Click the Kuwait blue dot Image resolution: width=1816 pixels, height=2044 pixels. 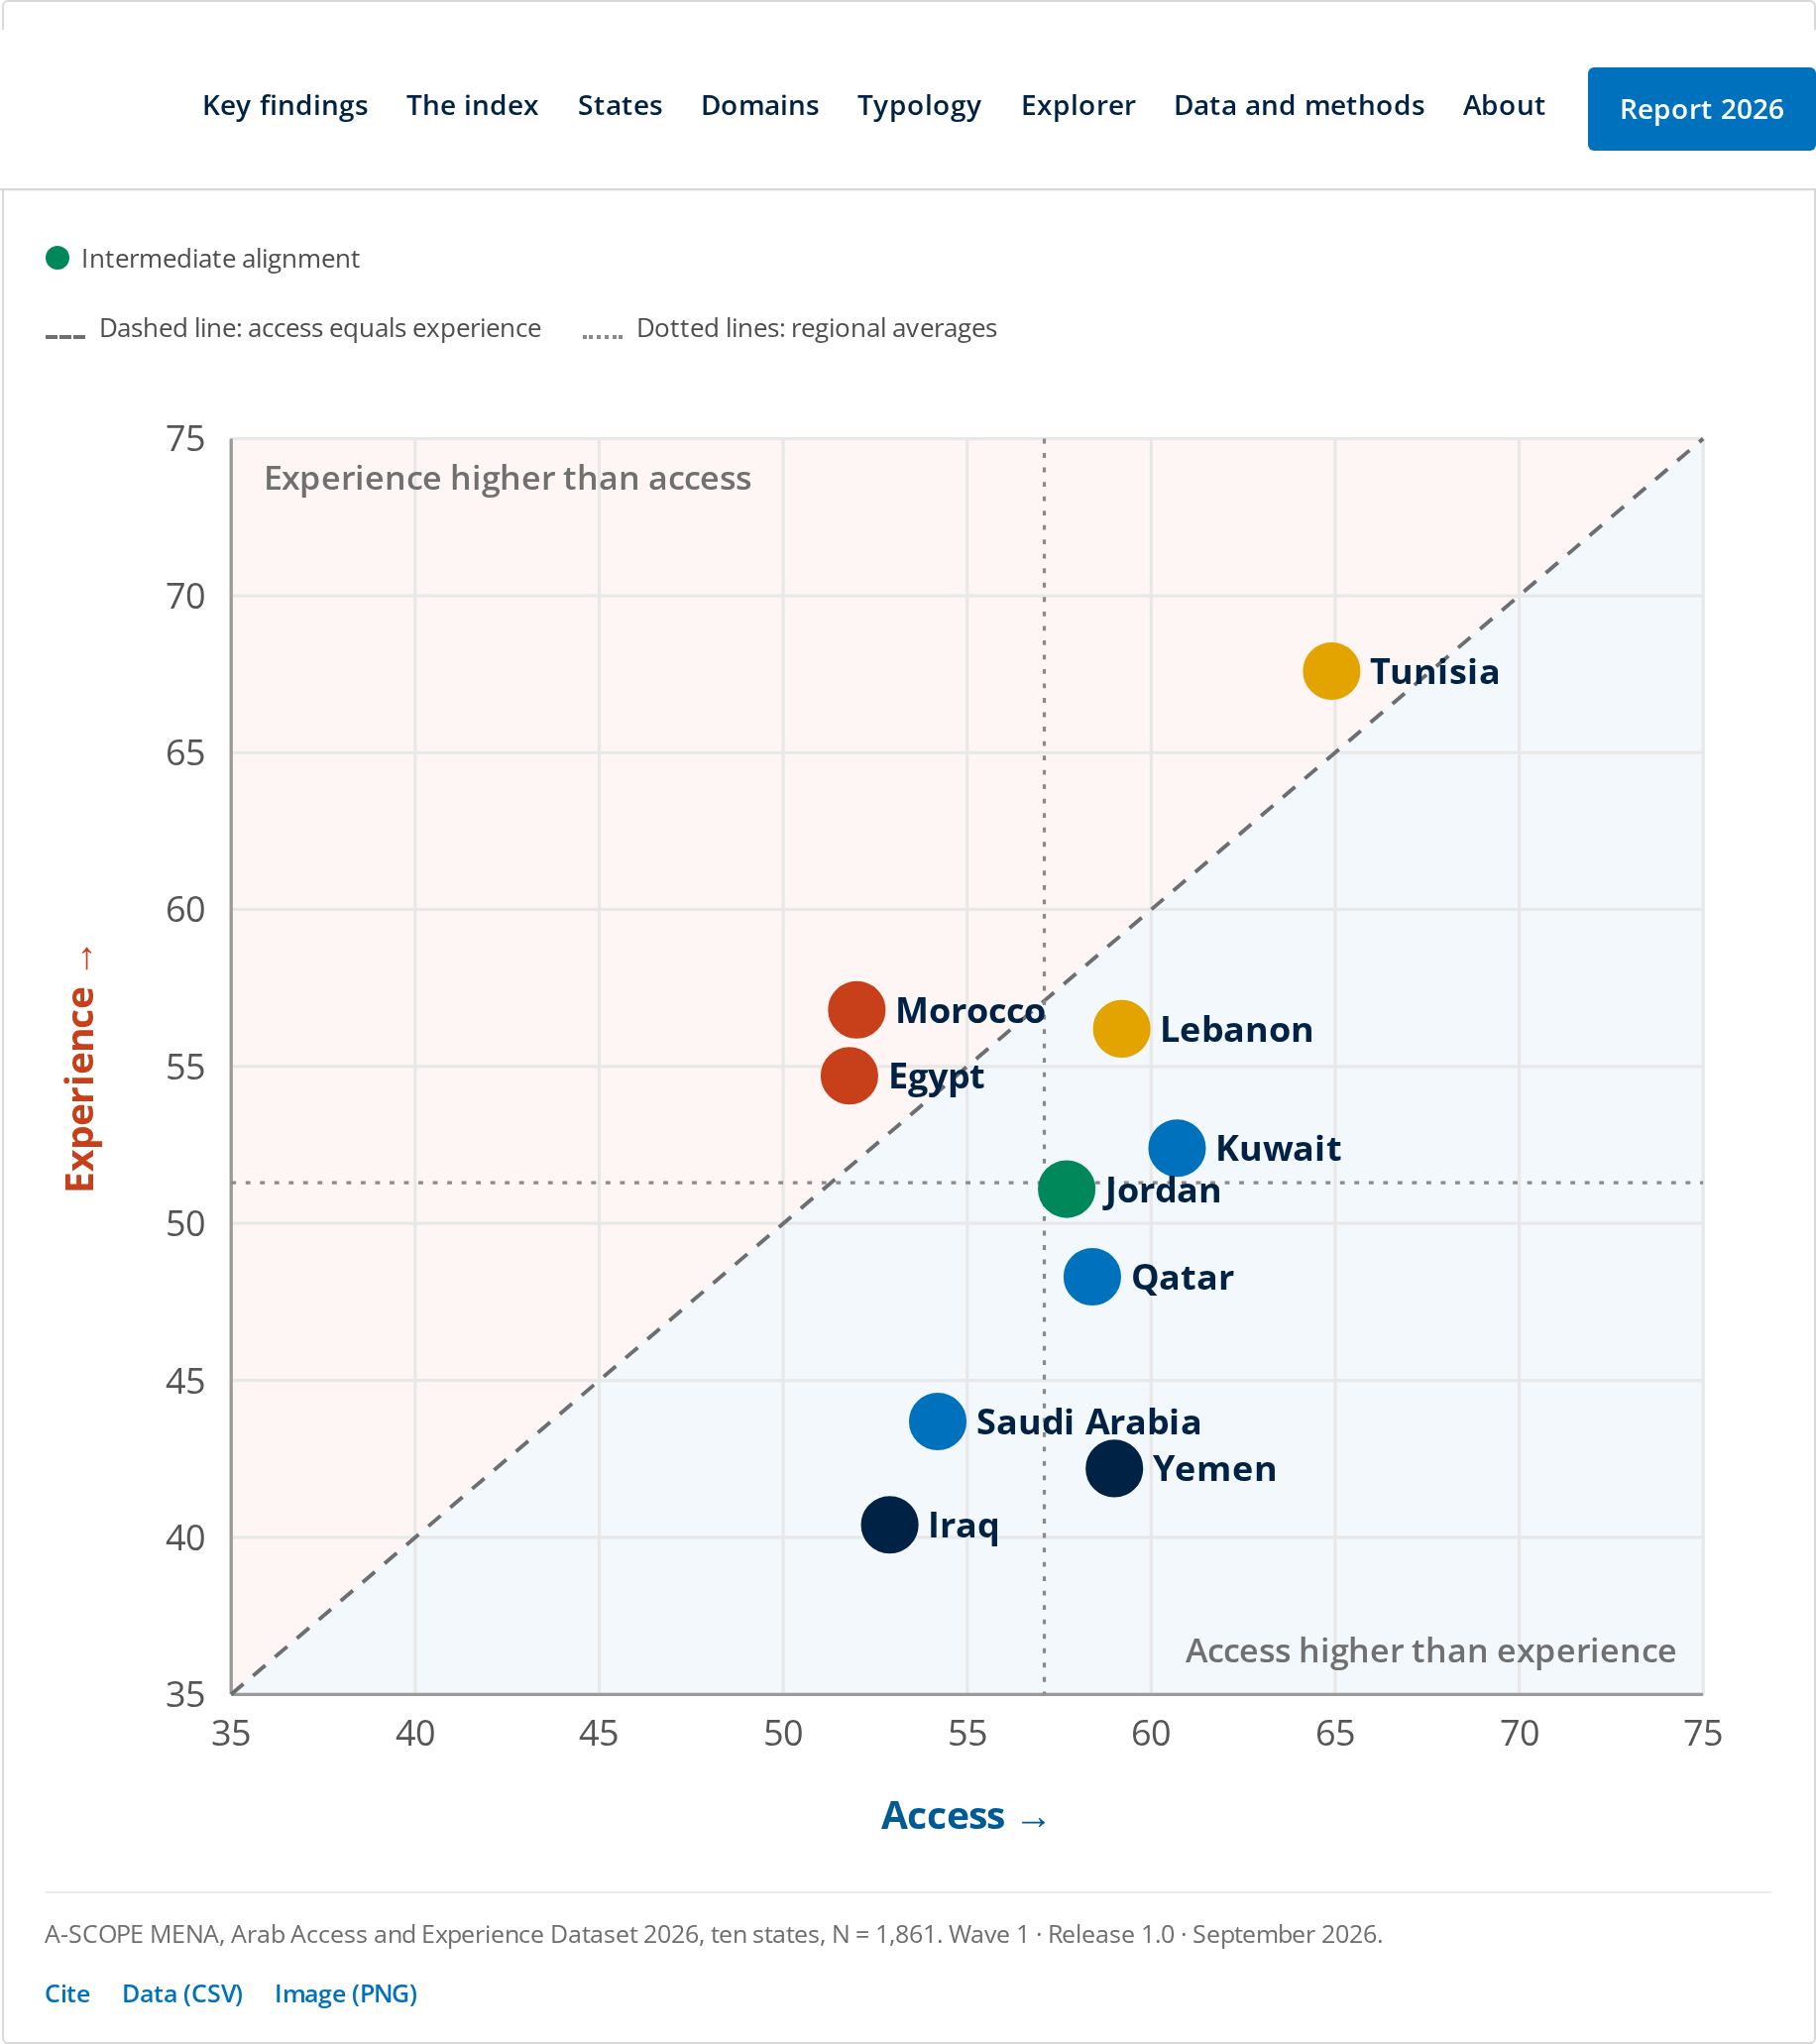click(x=1177, y=1148)
